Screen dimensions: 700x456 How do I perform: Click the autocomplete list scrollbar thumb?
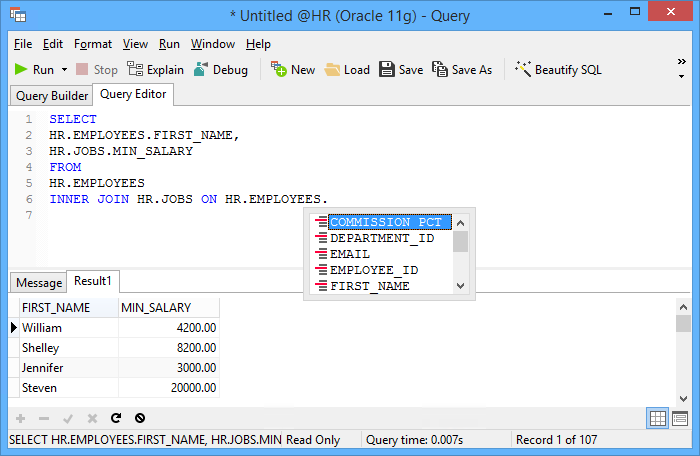(460, 242)
